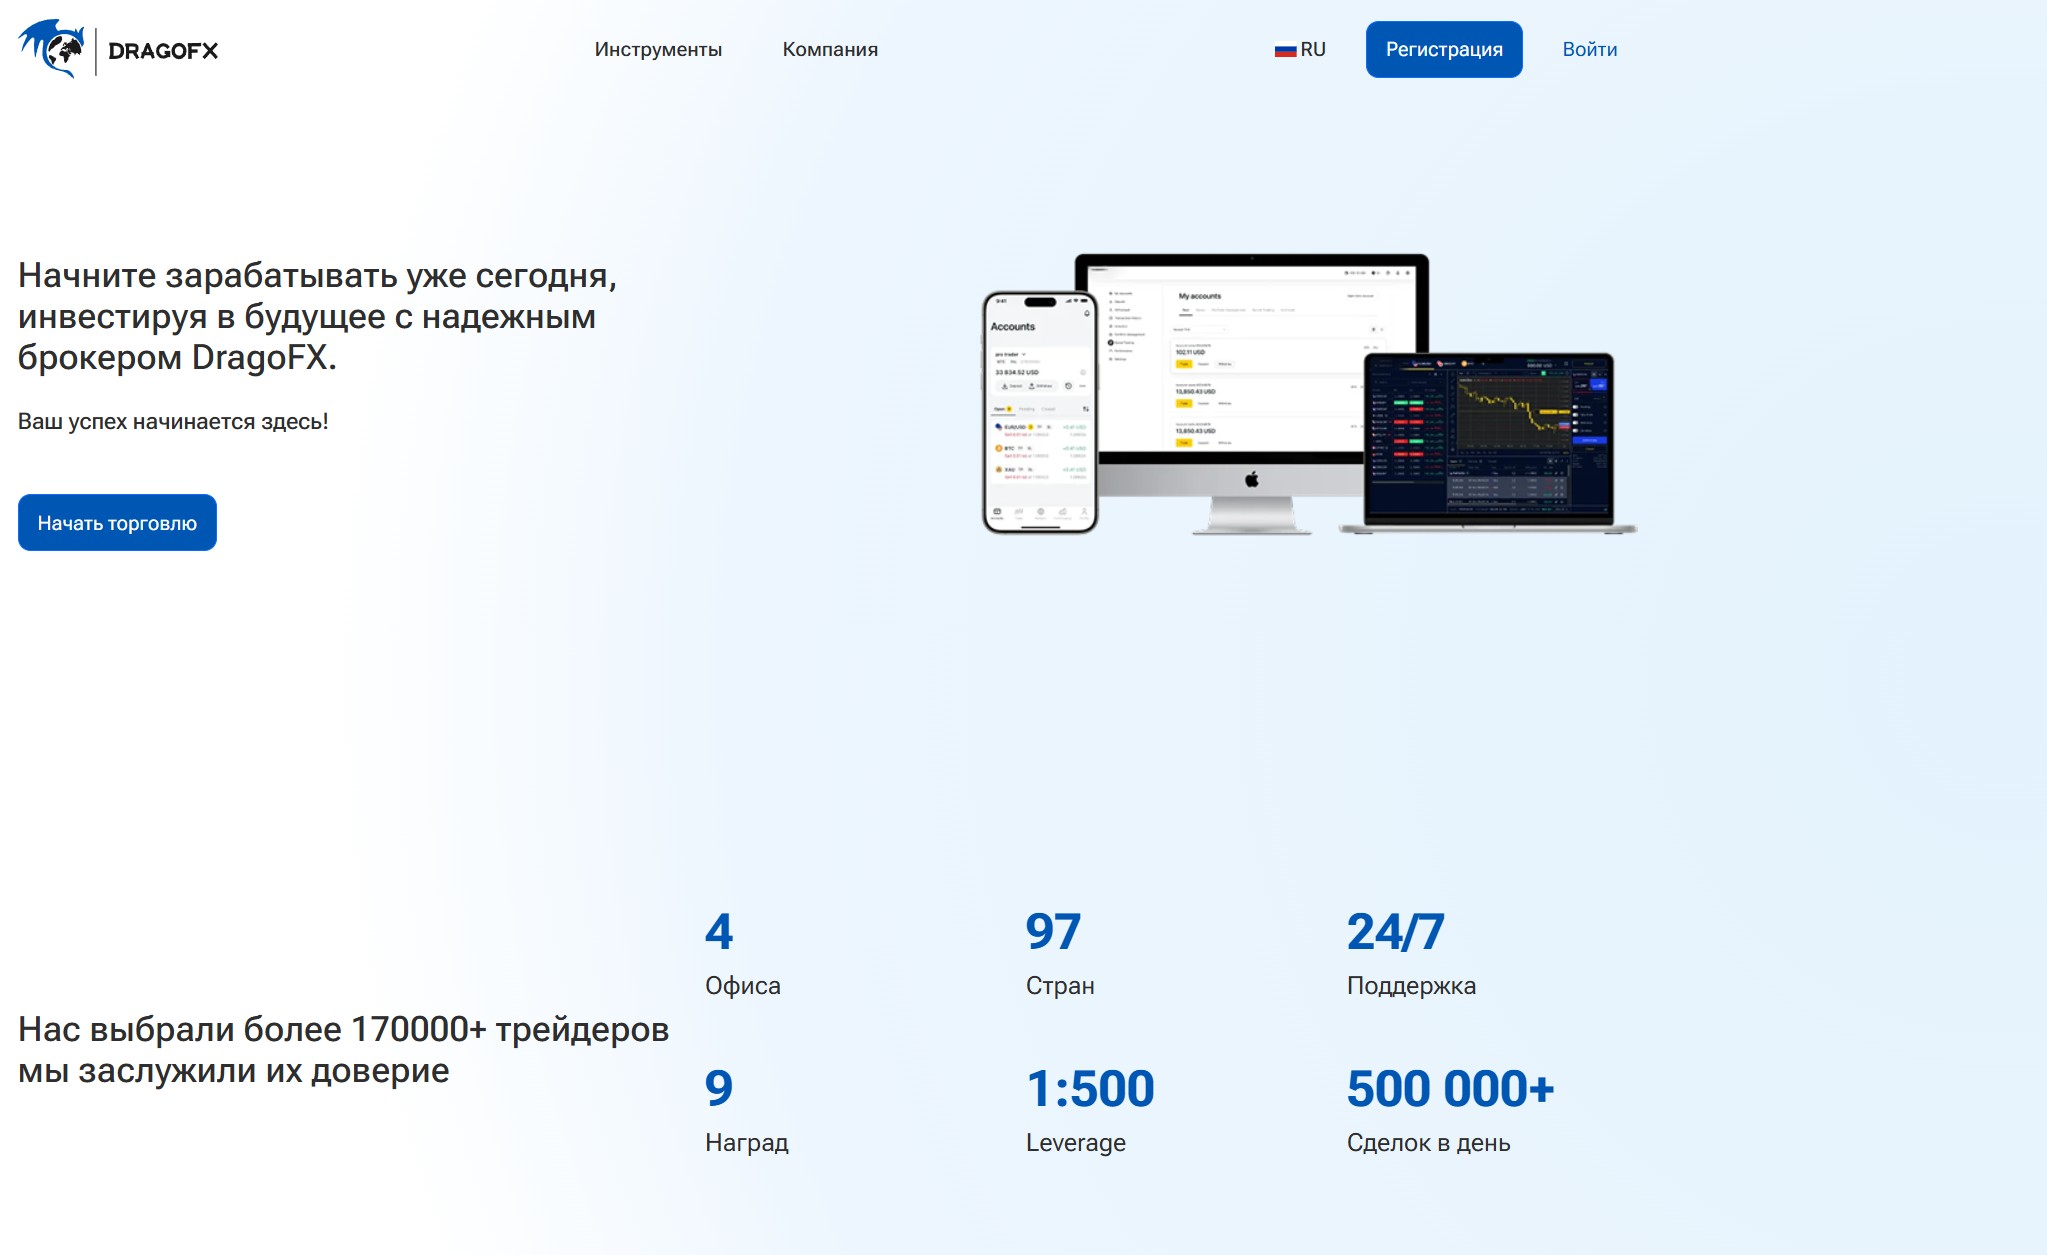Click the Russian flag icon
The height and width of the screenshot is (1255, 2047).
tap(1284, 50)
